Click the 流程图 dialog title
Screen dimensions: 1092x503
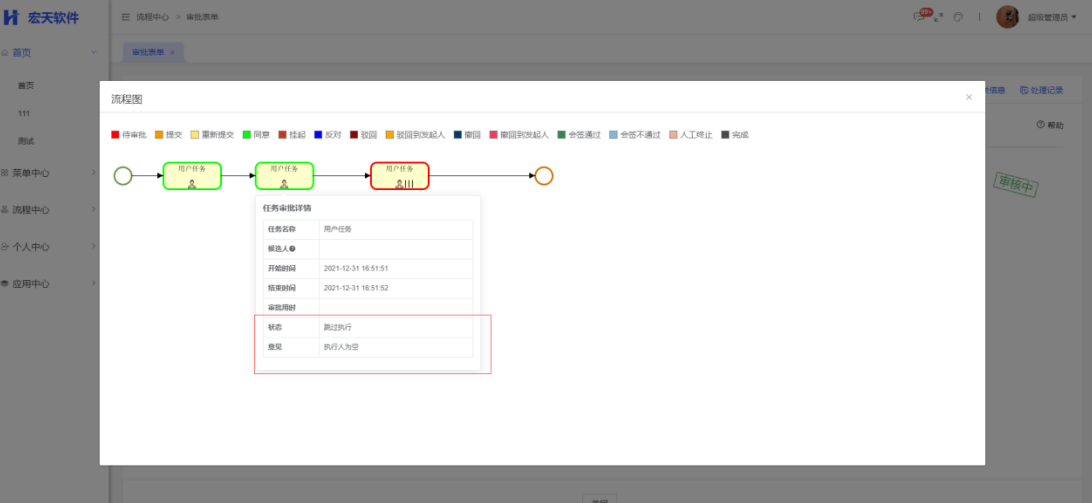point(127,100)
